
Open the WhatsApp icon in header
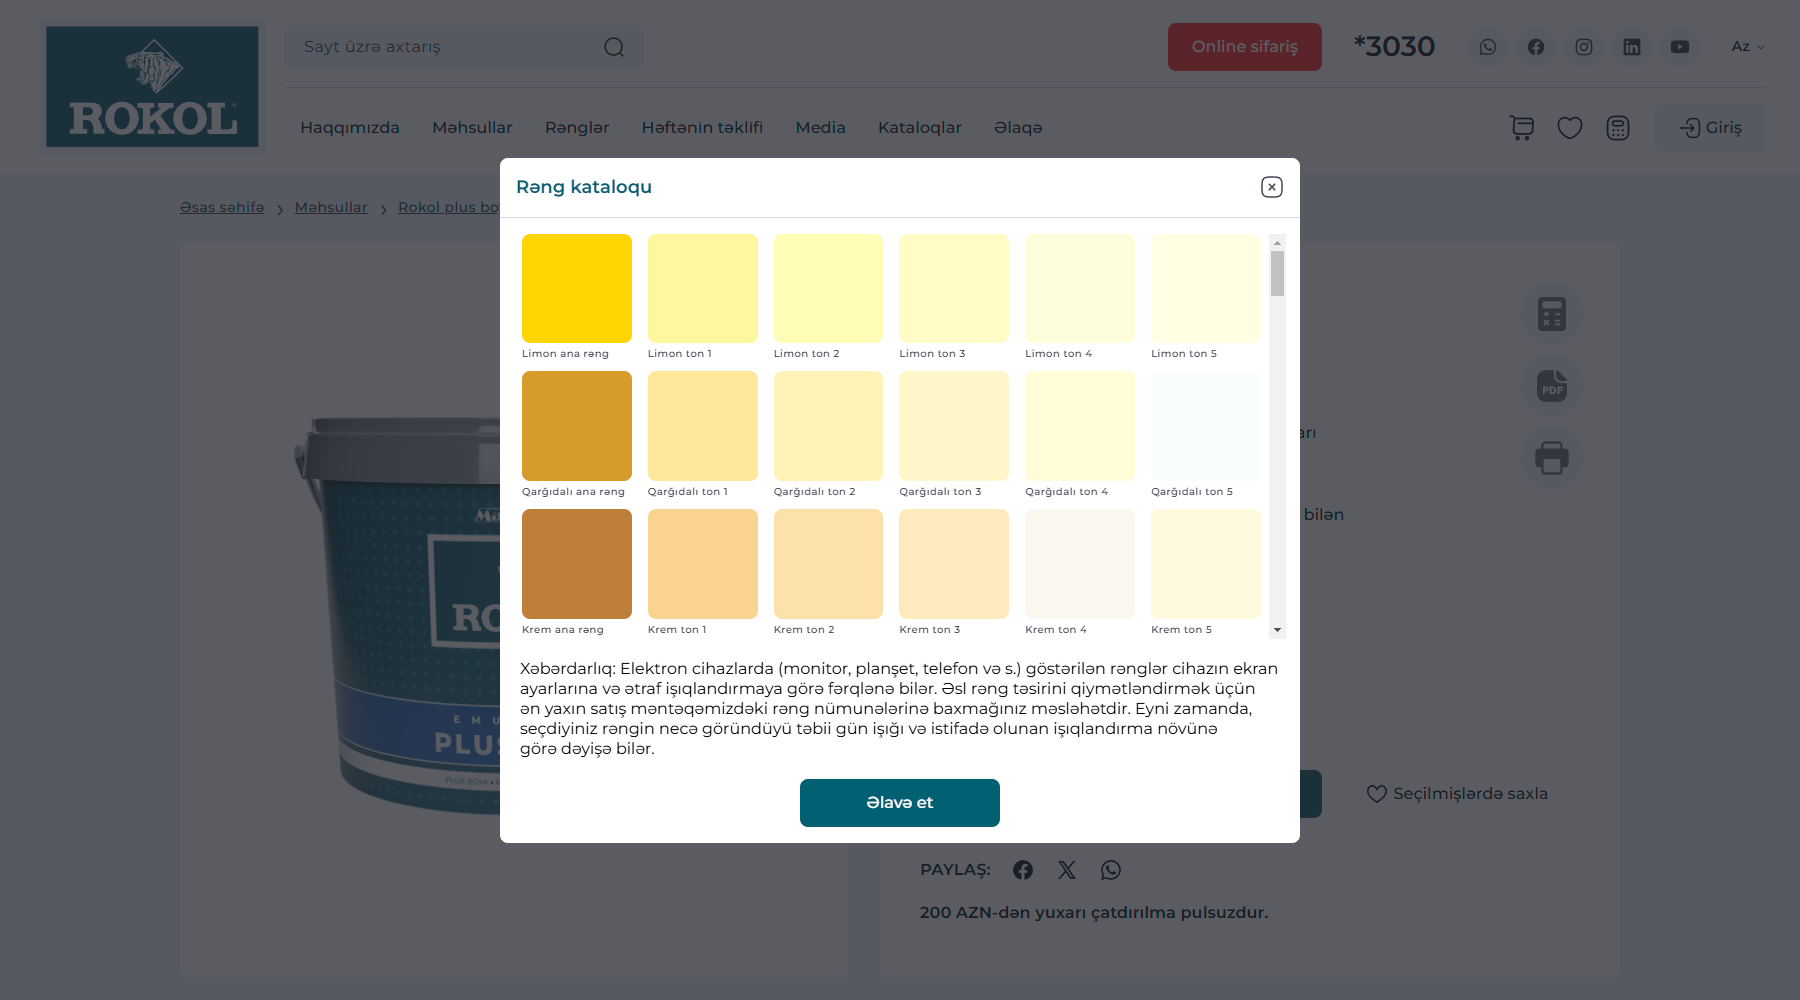click(x=1488, y=47)
